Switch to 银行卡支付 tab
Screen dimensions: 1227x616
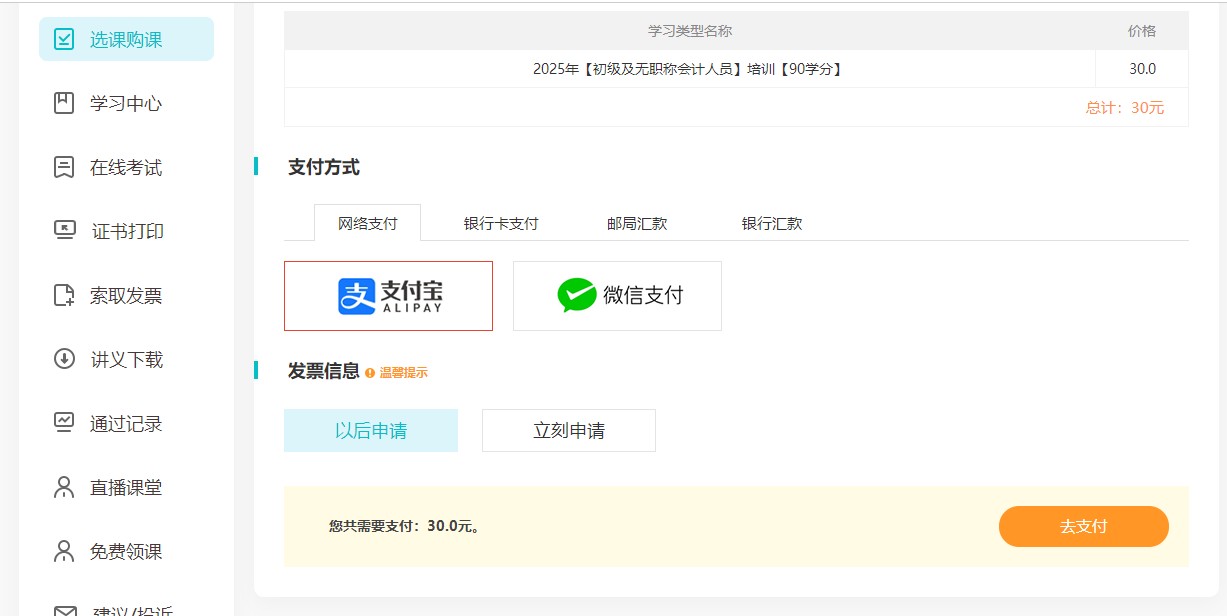[501, 223]
